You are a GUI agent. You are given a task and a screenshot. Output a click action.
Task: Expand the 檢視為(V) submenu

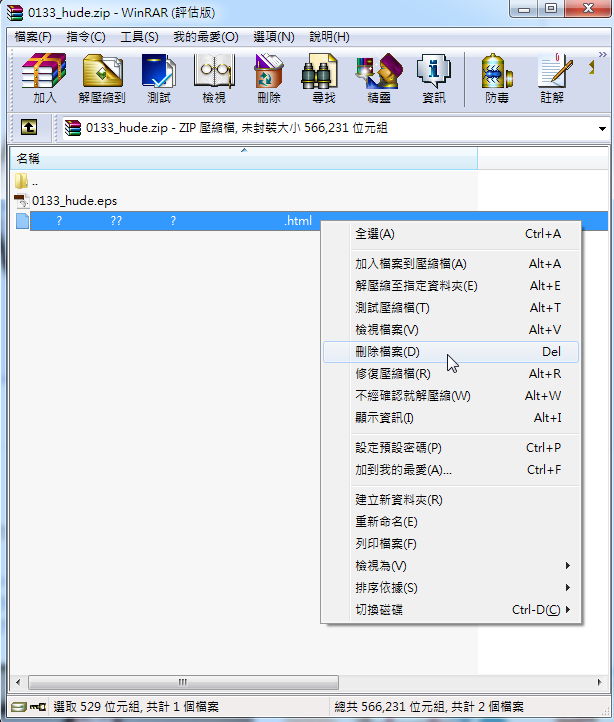(451, 565)
